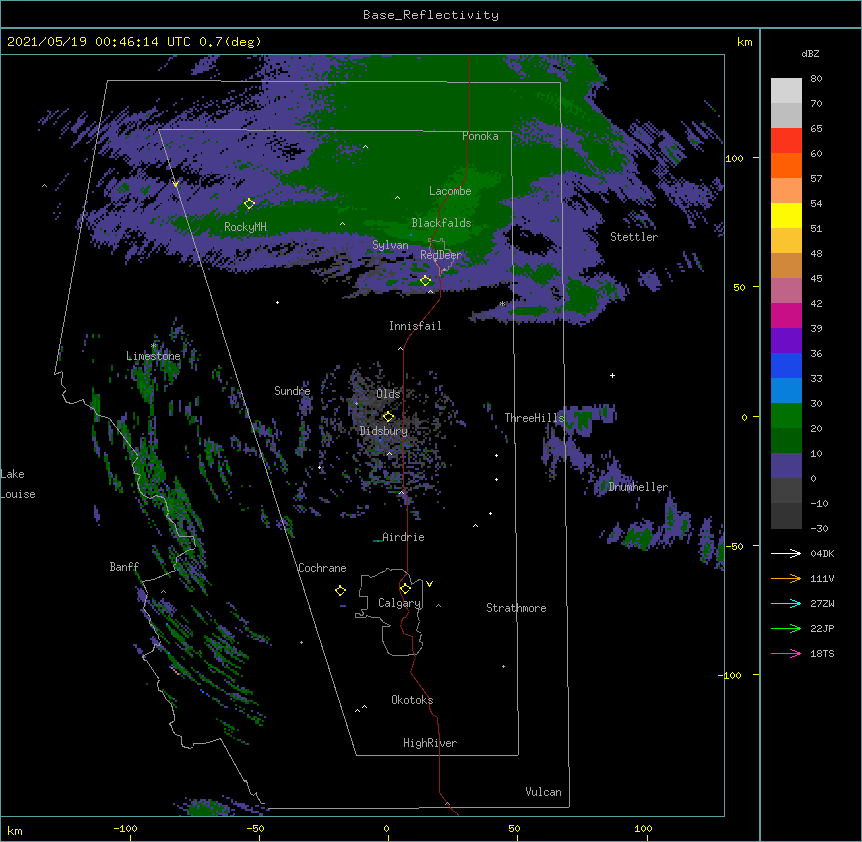This screenshot has width=862, height=842.
Task: Click the Sundre city label
Action: 292,391
